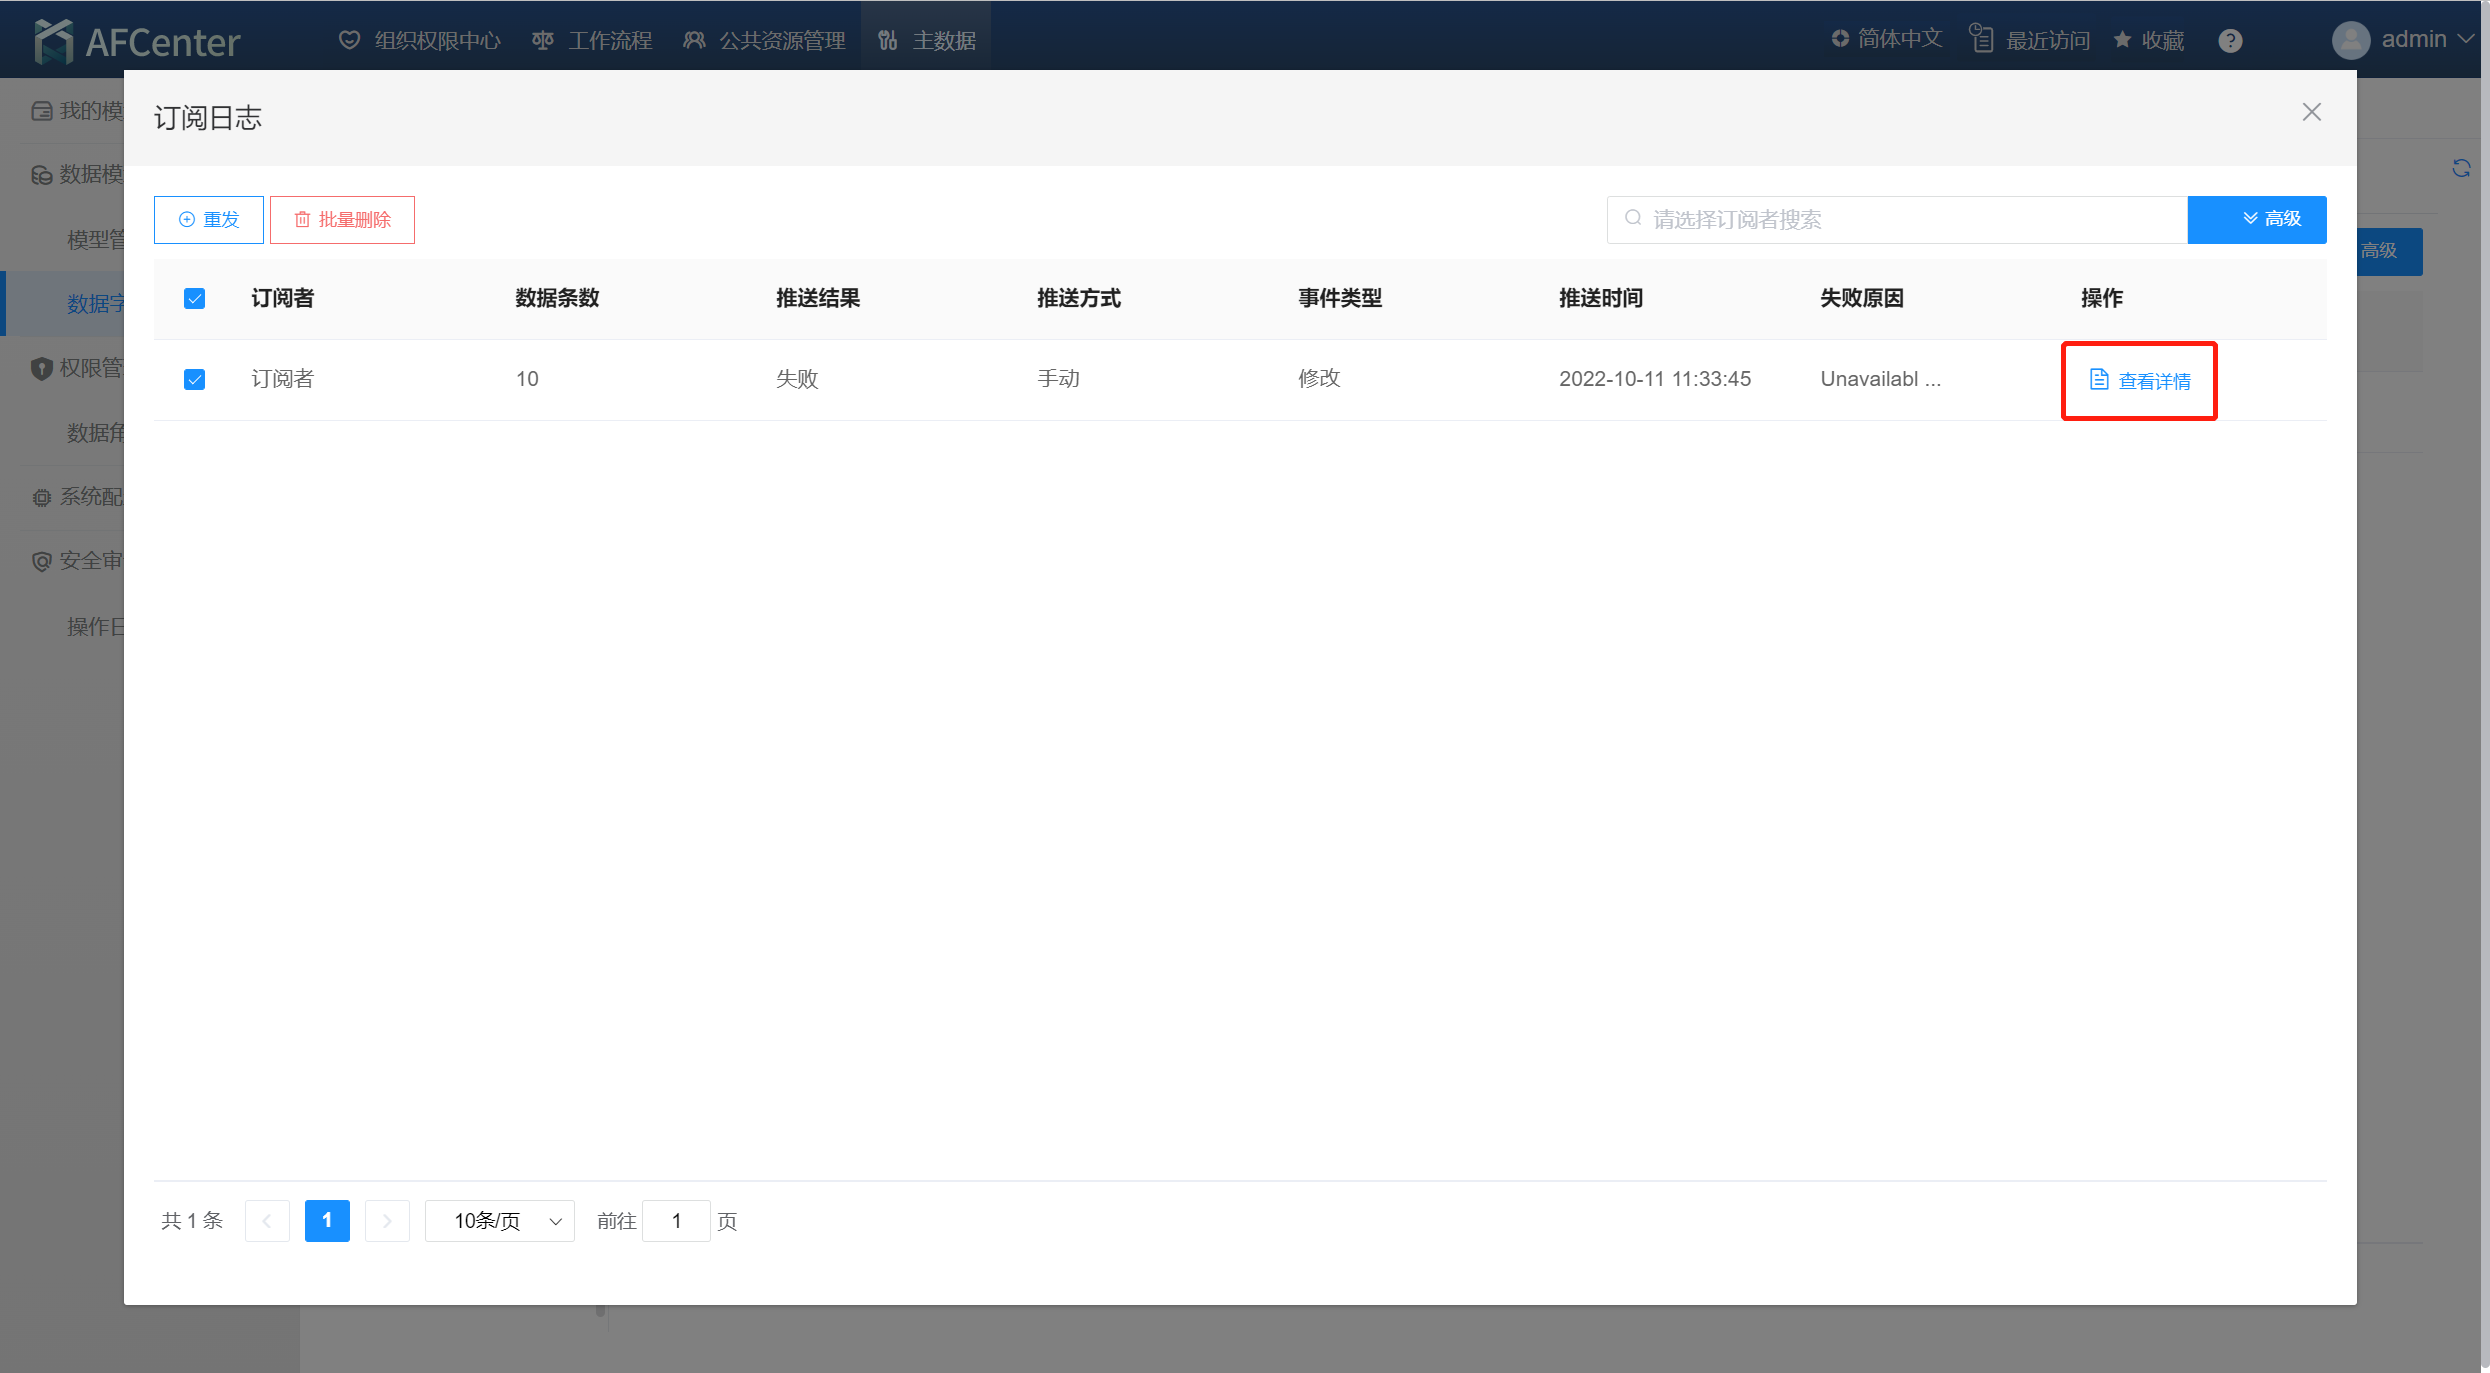Switch language via 简体中文
The height and width of the screenshot is (1373, 2490).
tap(1887, 39)
